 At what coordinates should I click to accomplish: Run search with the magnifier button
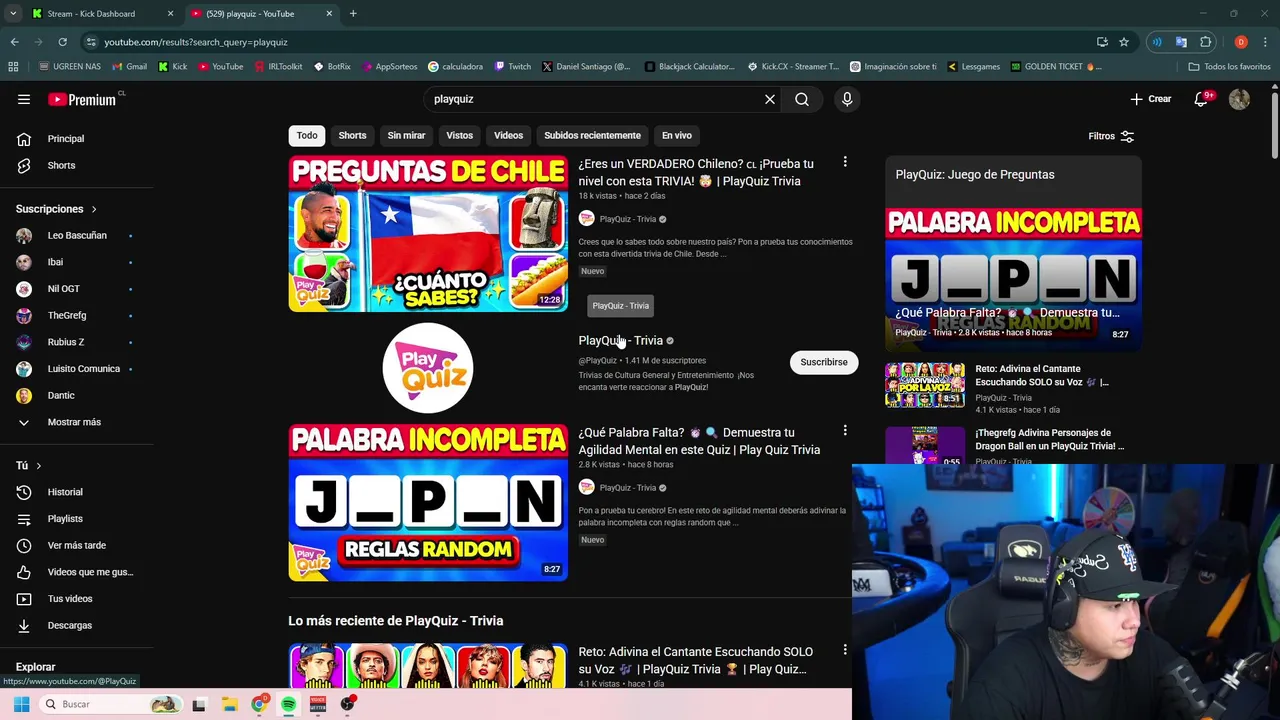(x=802, y=99)
